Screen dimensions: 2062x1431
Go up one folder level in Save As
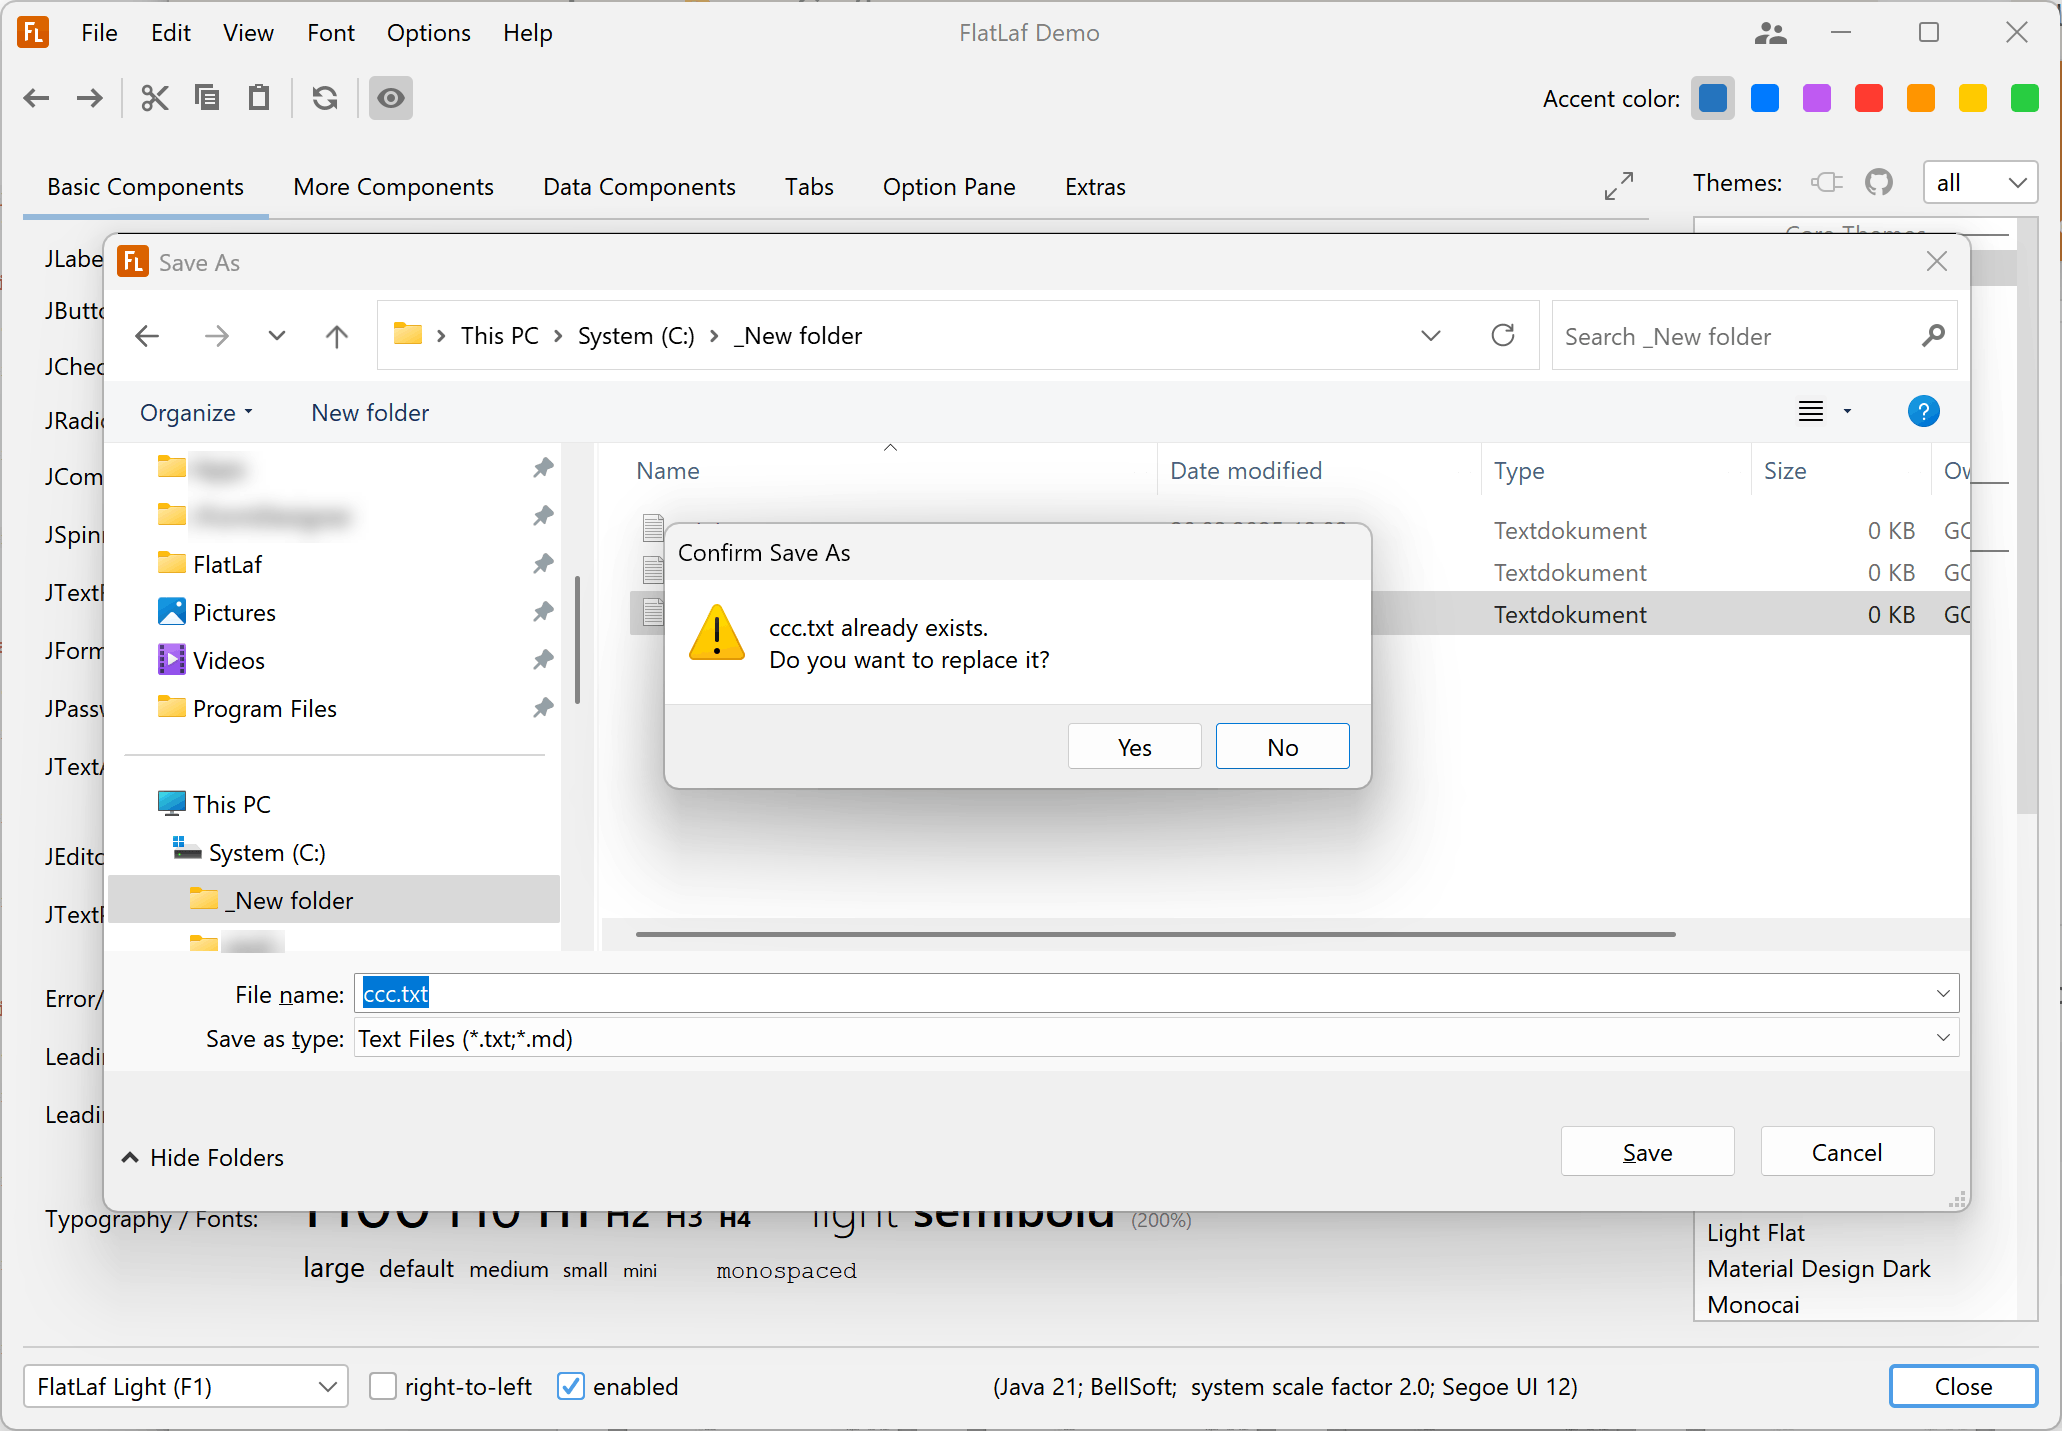pos(337,336)
